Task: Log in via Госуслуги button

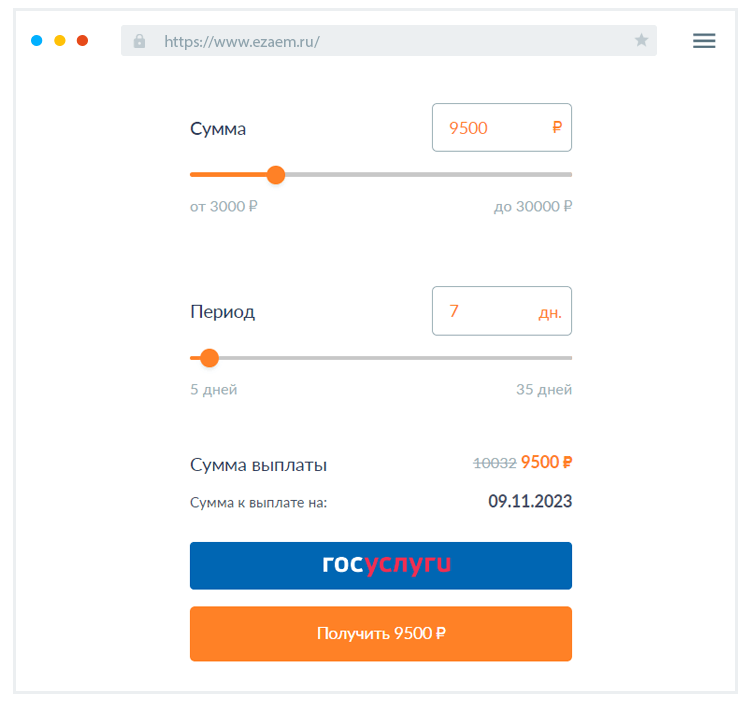Action: (381, 565)
